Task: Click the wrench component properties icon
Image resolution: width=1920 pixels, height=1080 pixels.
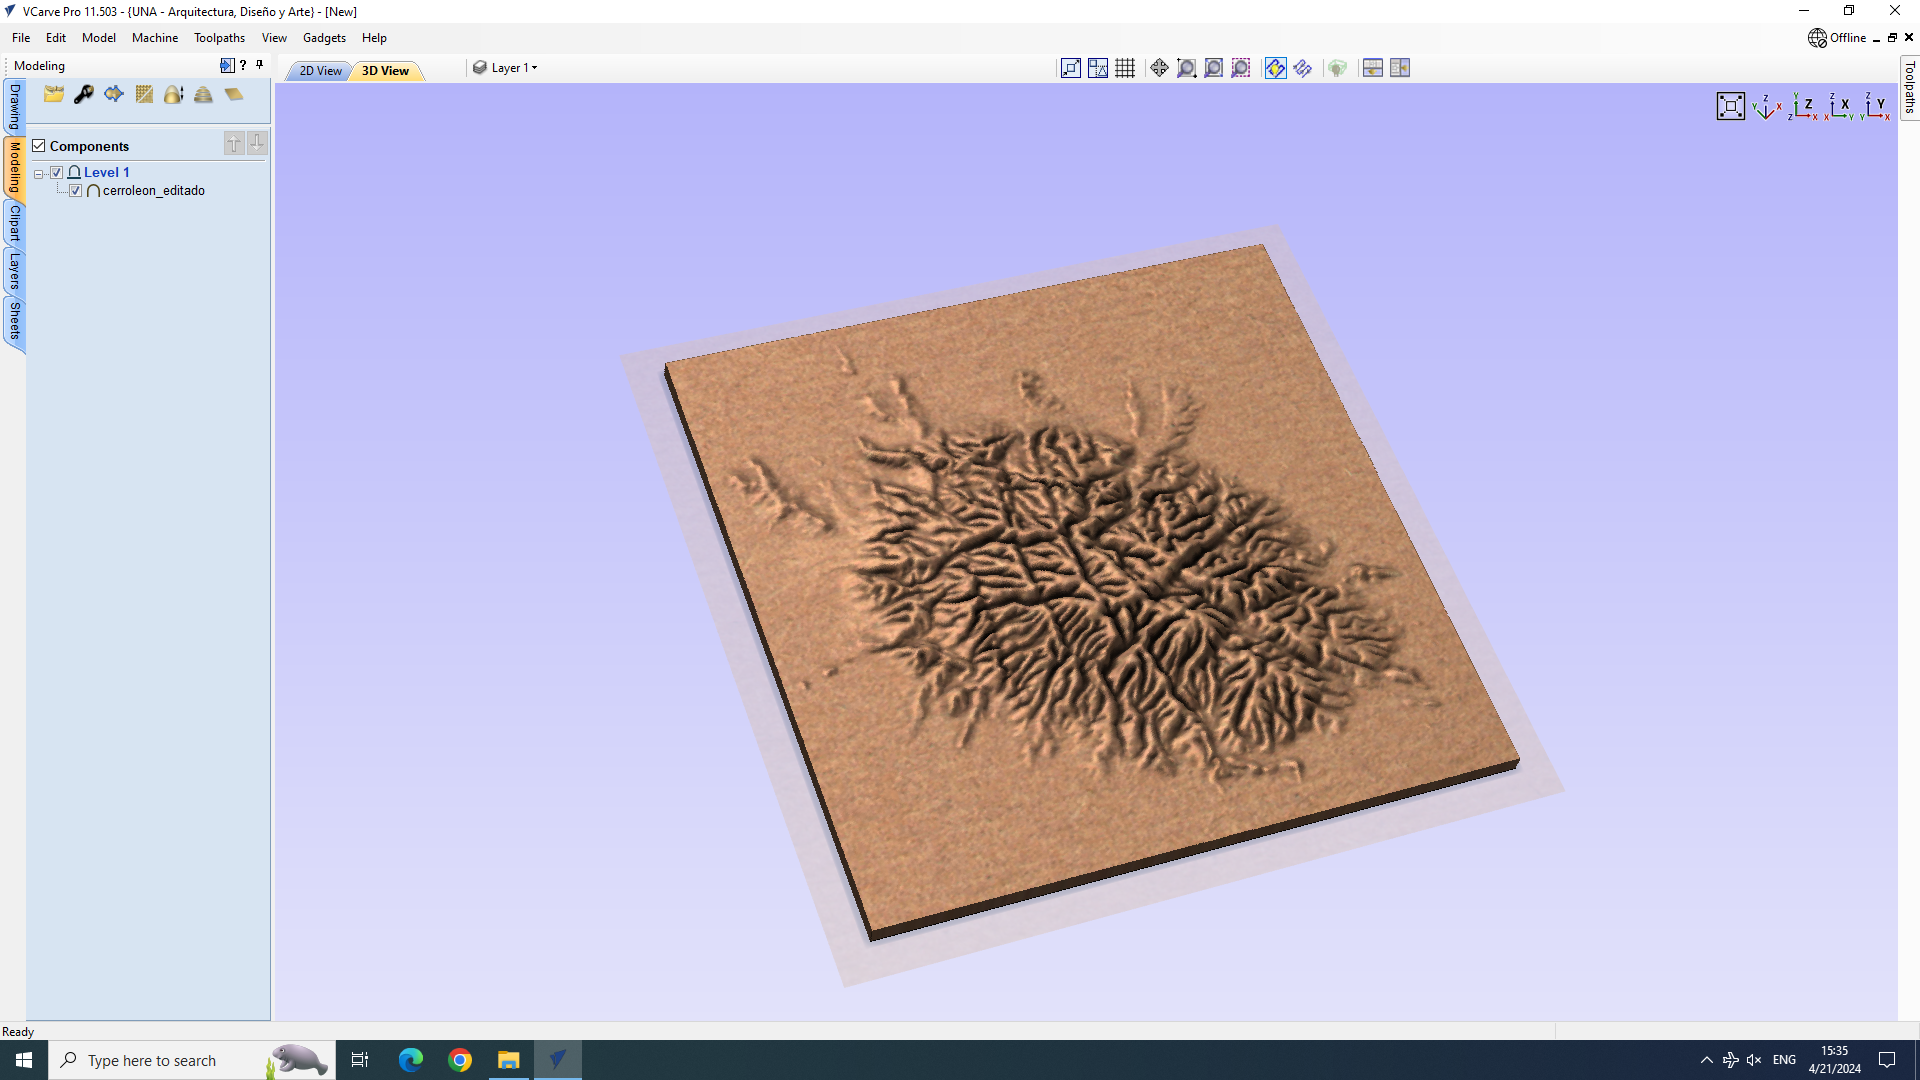Action: (x=84, y=94)
